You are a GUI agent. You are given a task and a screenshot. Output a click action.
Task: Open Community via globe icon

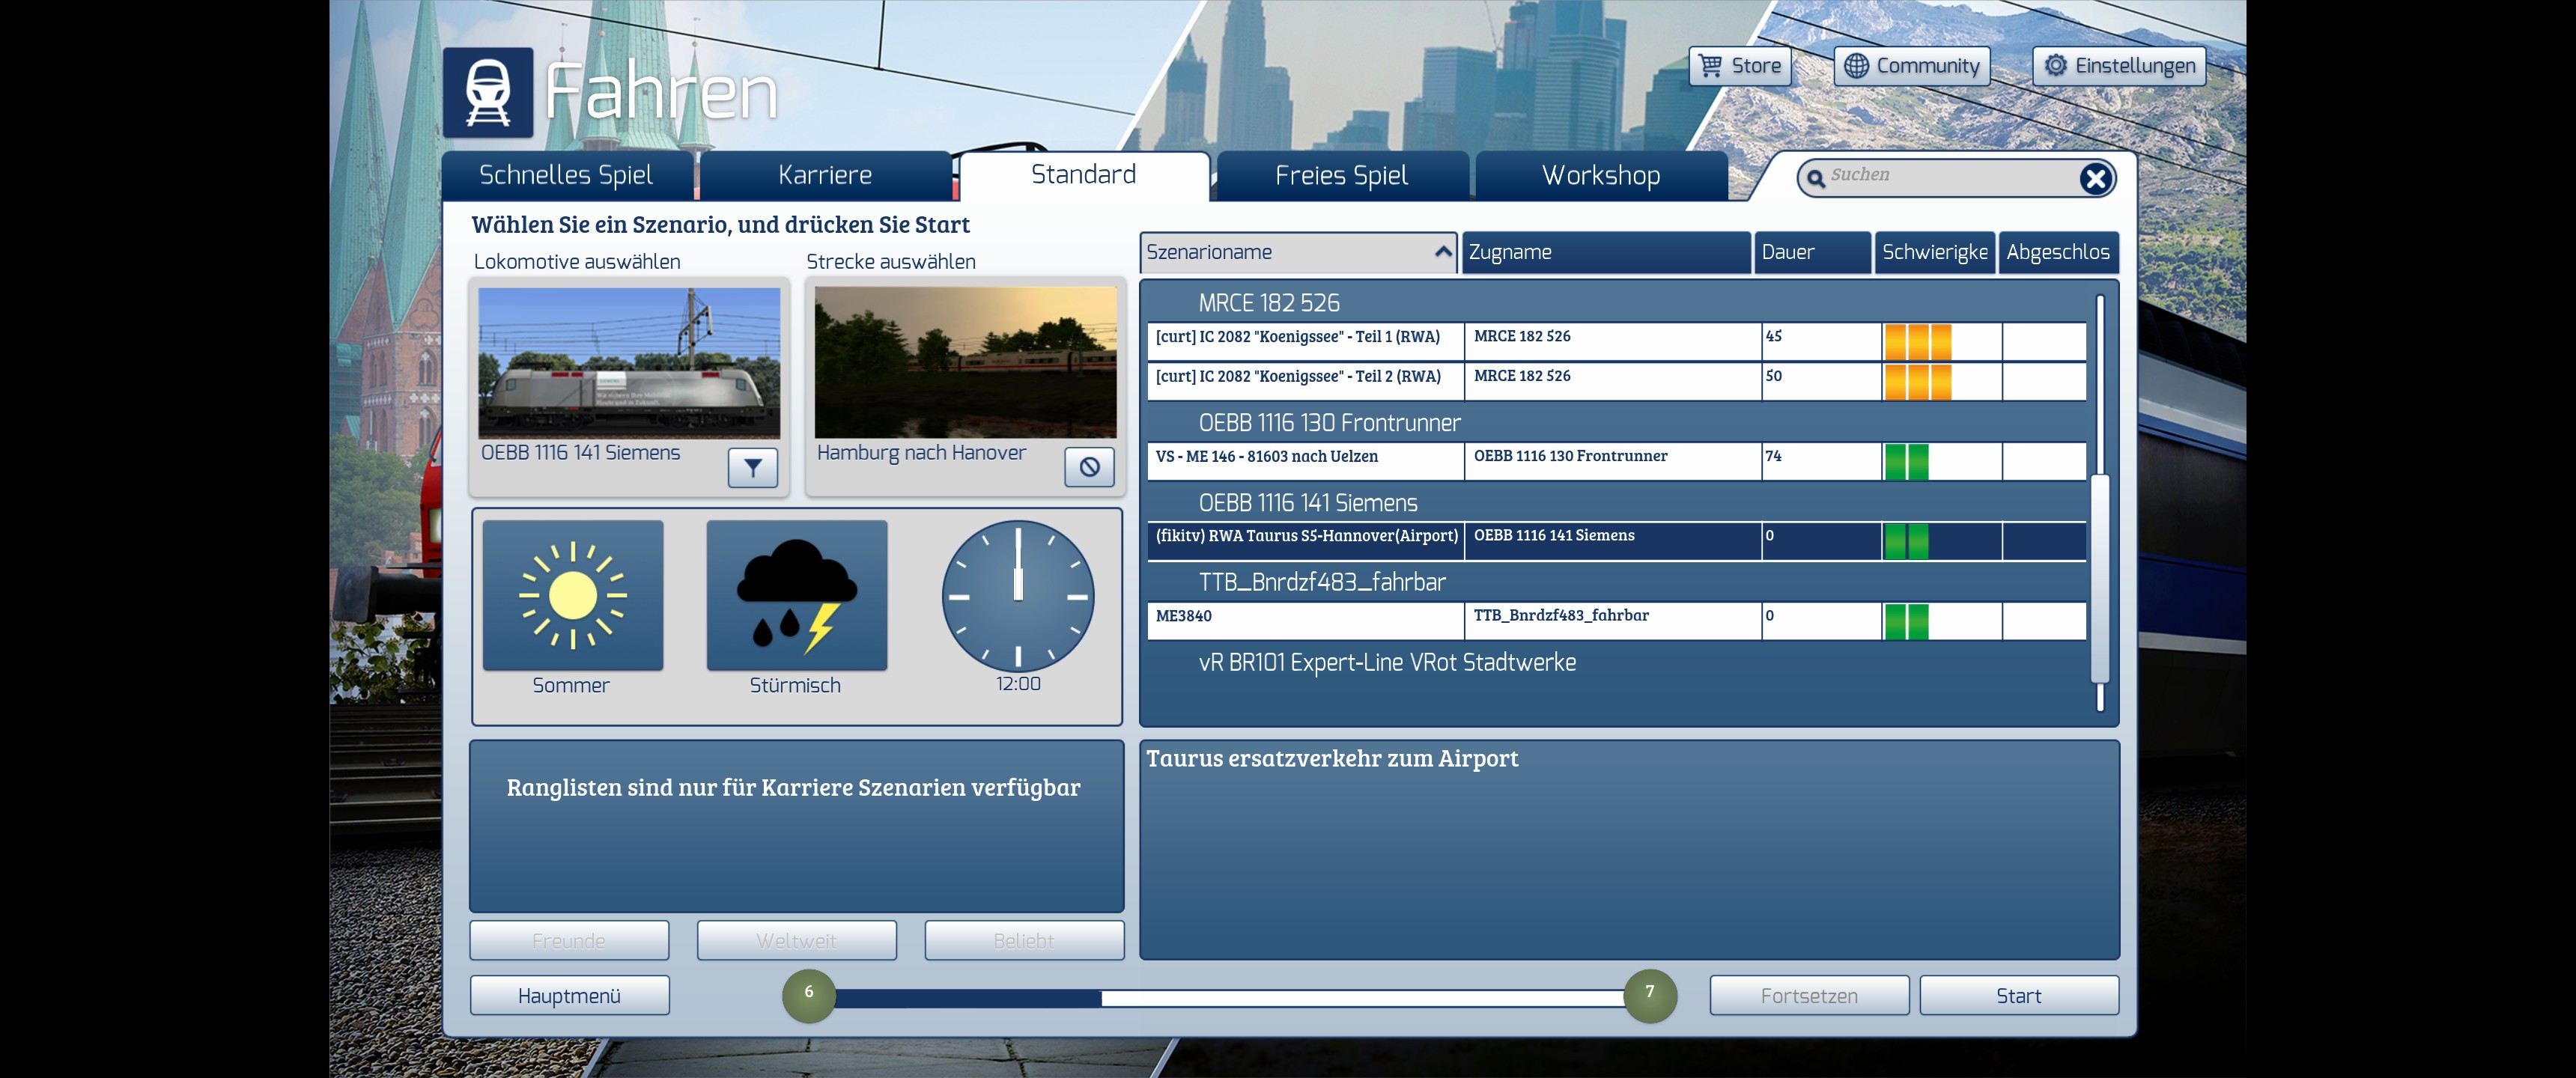click(x=1856, y=66)
